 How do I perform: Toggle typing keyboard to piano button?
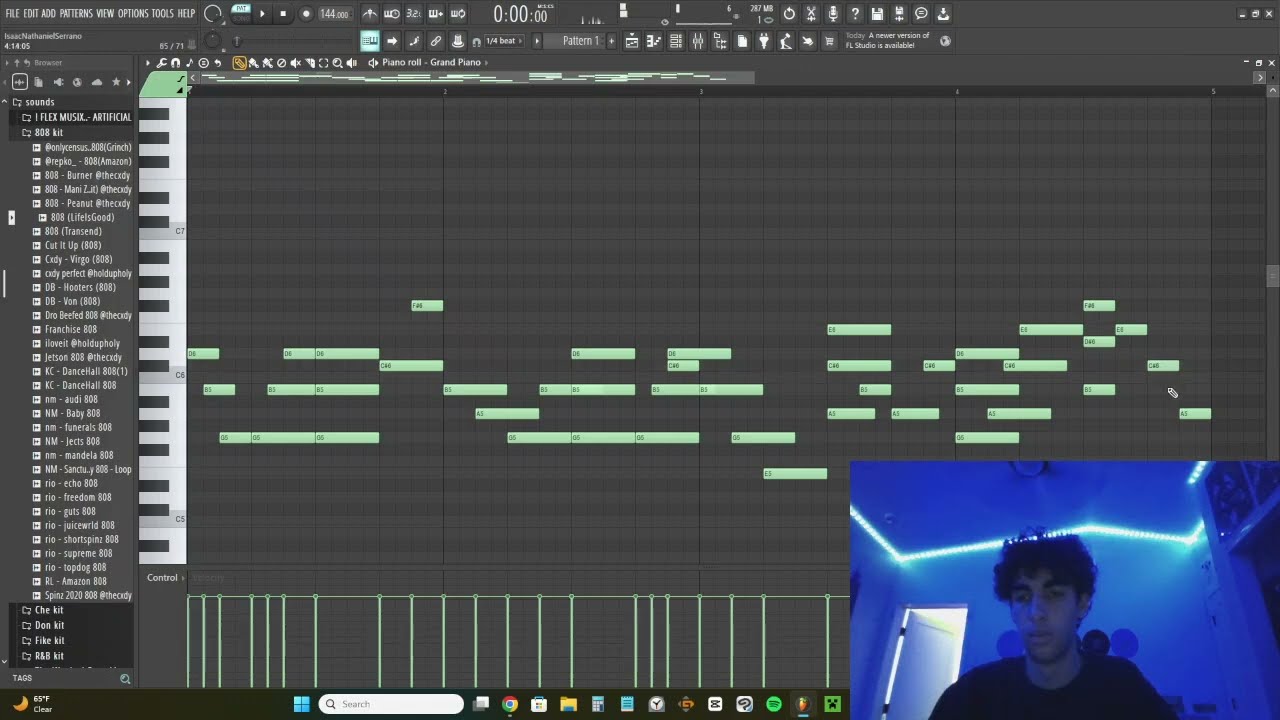click(370, 41)
